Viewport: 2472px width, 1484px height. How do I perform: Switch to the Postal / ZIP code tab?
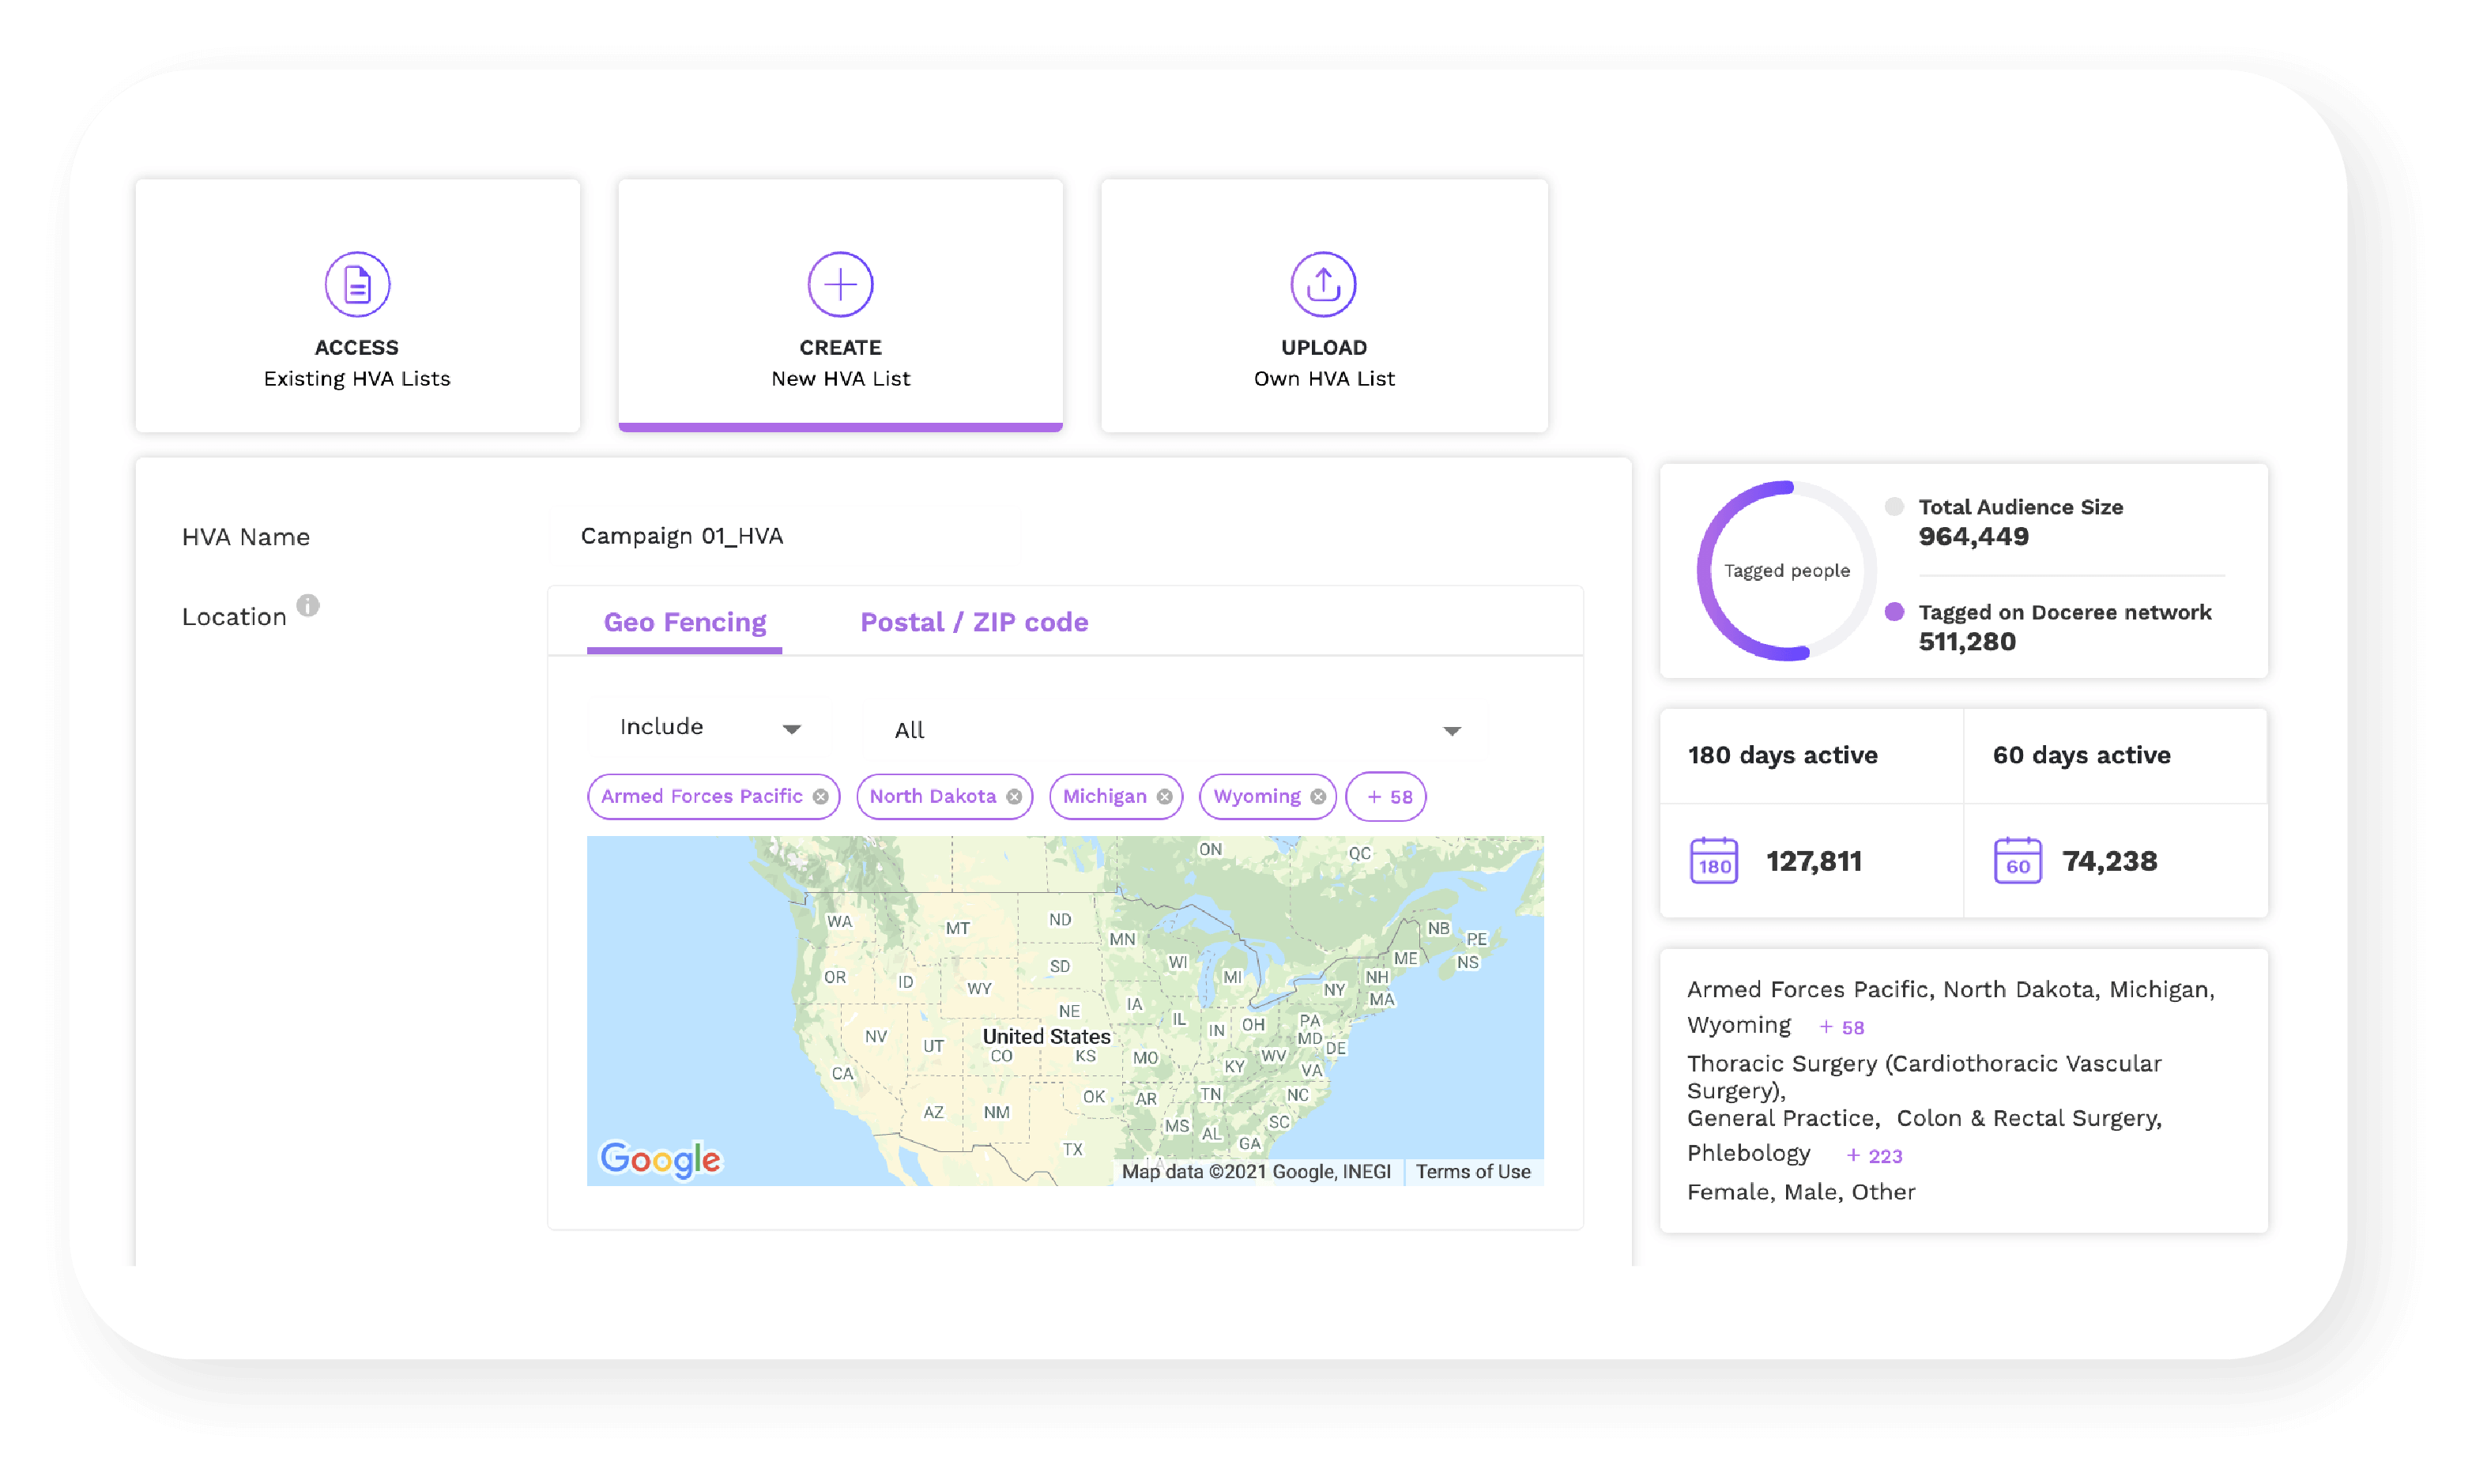point(974,622)
